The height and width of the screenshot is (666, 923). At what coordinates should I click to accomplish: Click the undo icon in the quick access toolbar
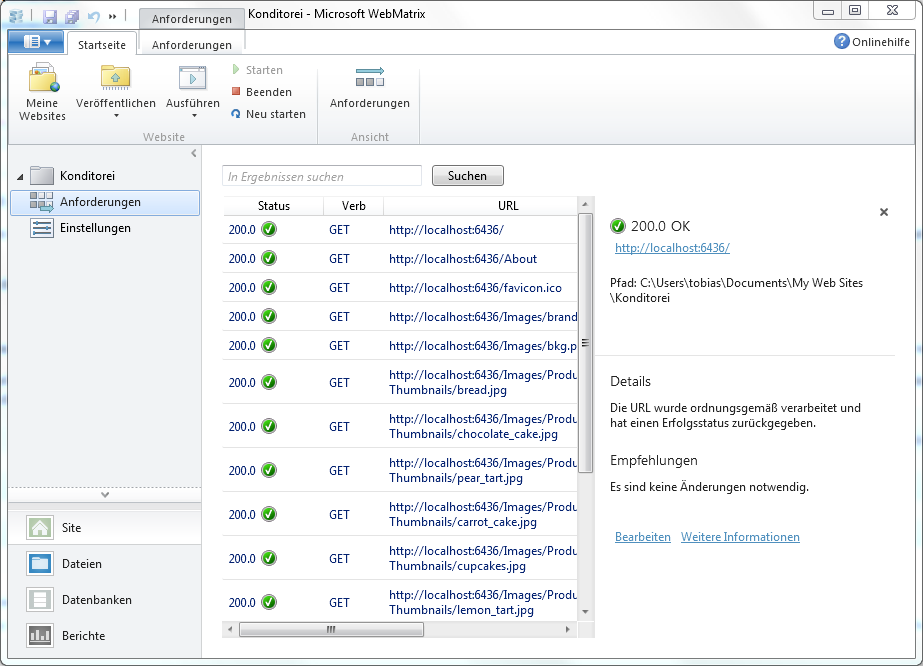(x=94, y=16)
